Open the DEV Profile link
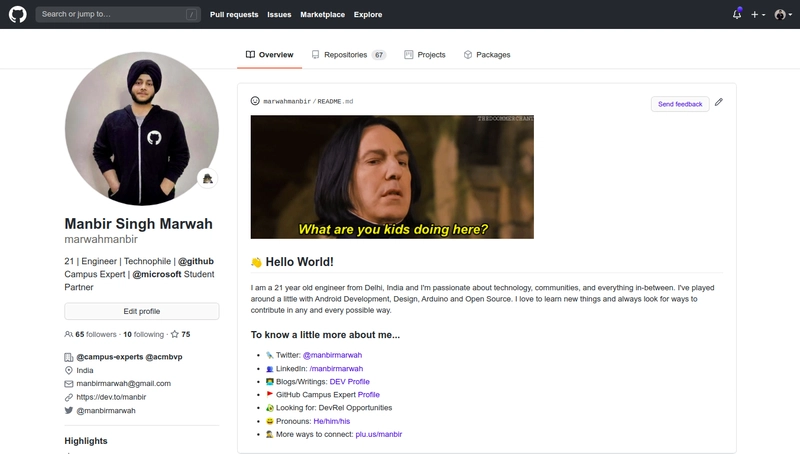Screen dimensions: 800x454 coord(349,382)
